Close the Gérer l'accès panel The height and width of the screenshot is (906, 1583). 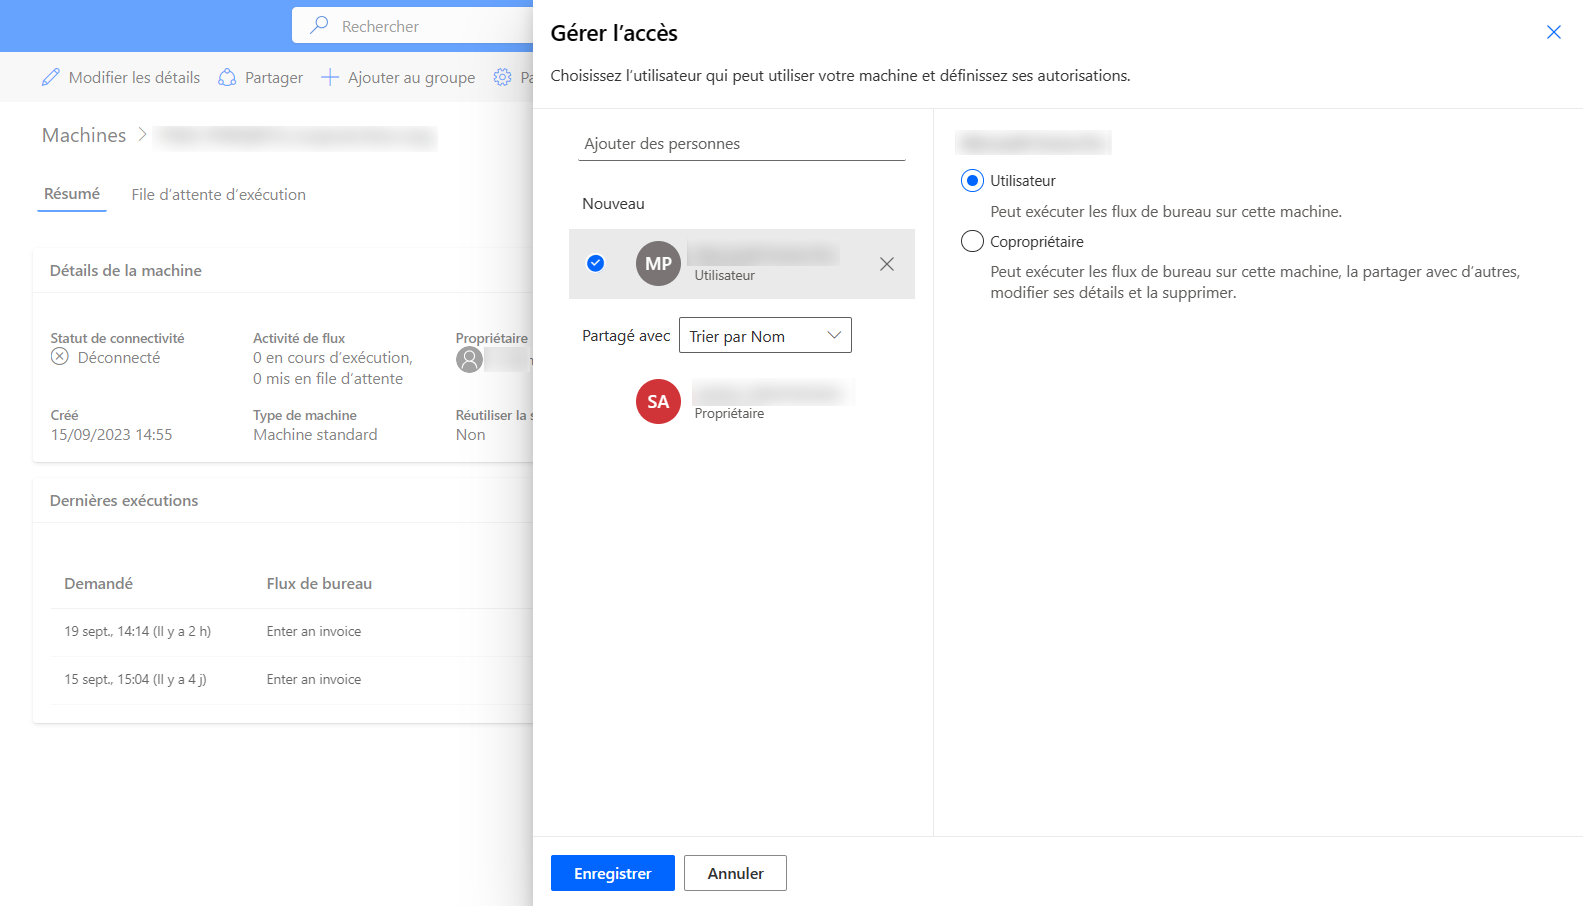(1554, 32)
